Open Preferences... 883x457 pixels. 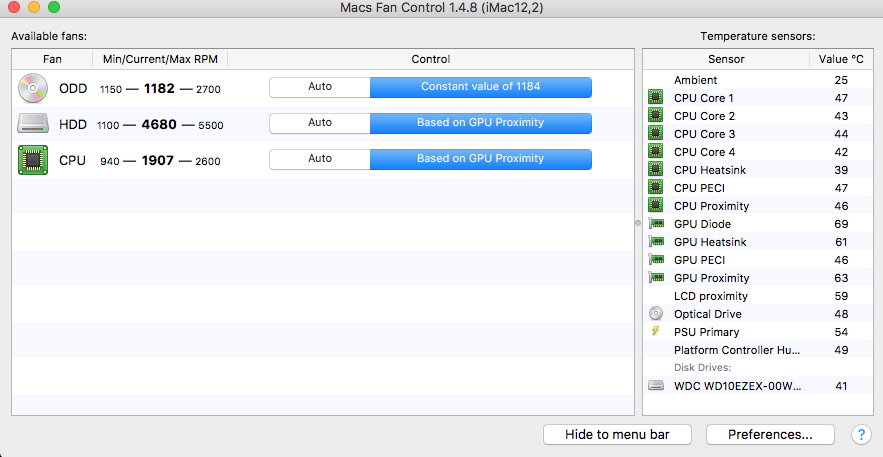tap(770, 434)
